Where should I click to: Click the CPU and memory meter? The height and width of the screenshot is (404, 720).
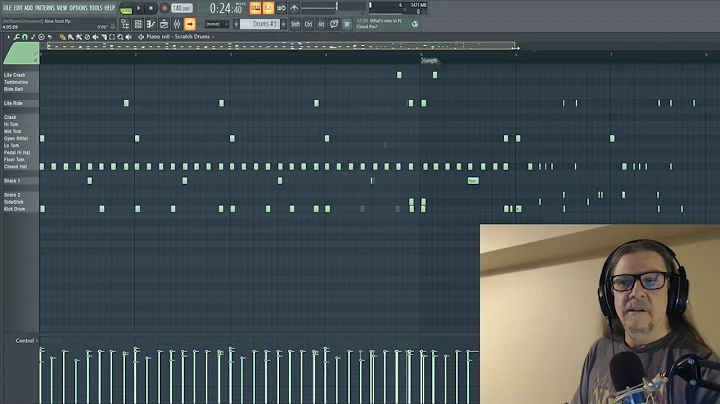[398, 8]
